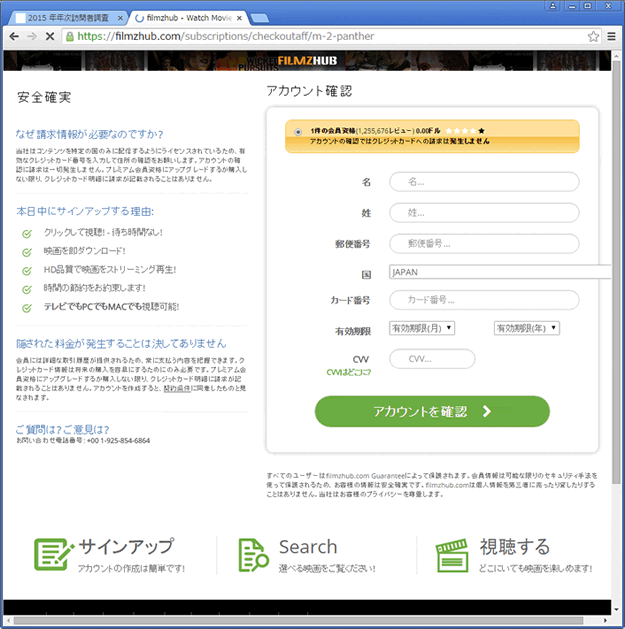
Task: Click the CVVはどこに? help link
Action: [x=349, y=372]
